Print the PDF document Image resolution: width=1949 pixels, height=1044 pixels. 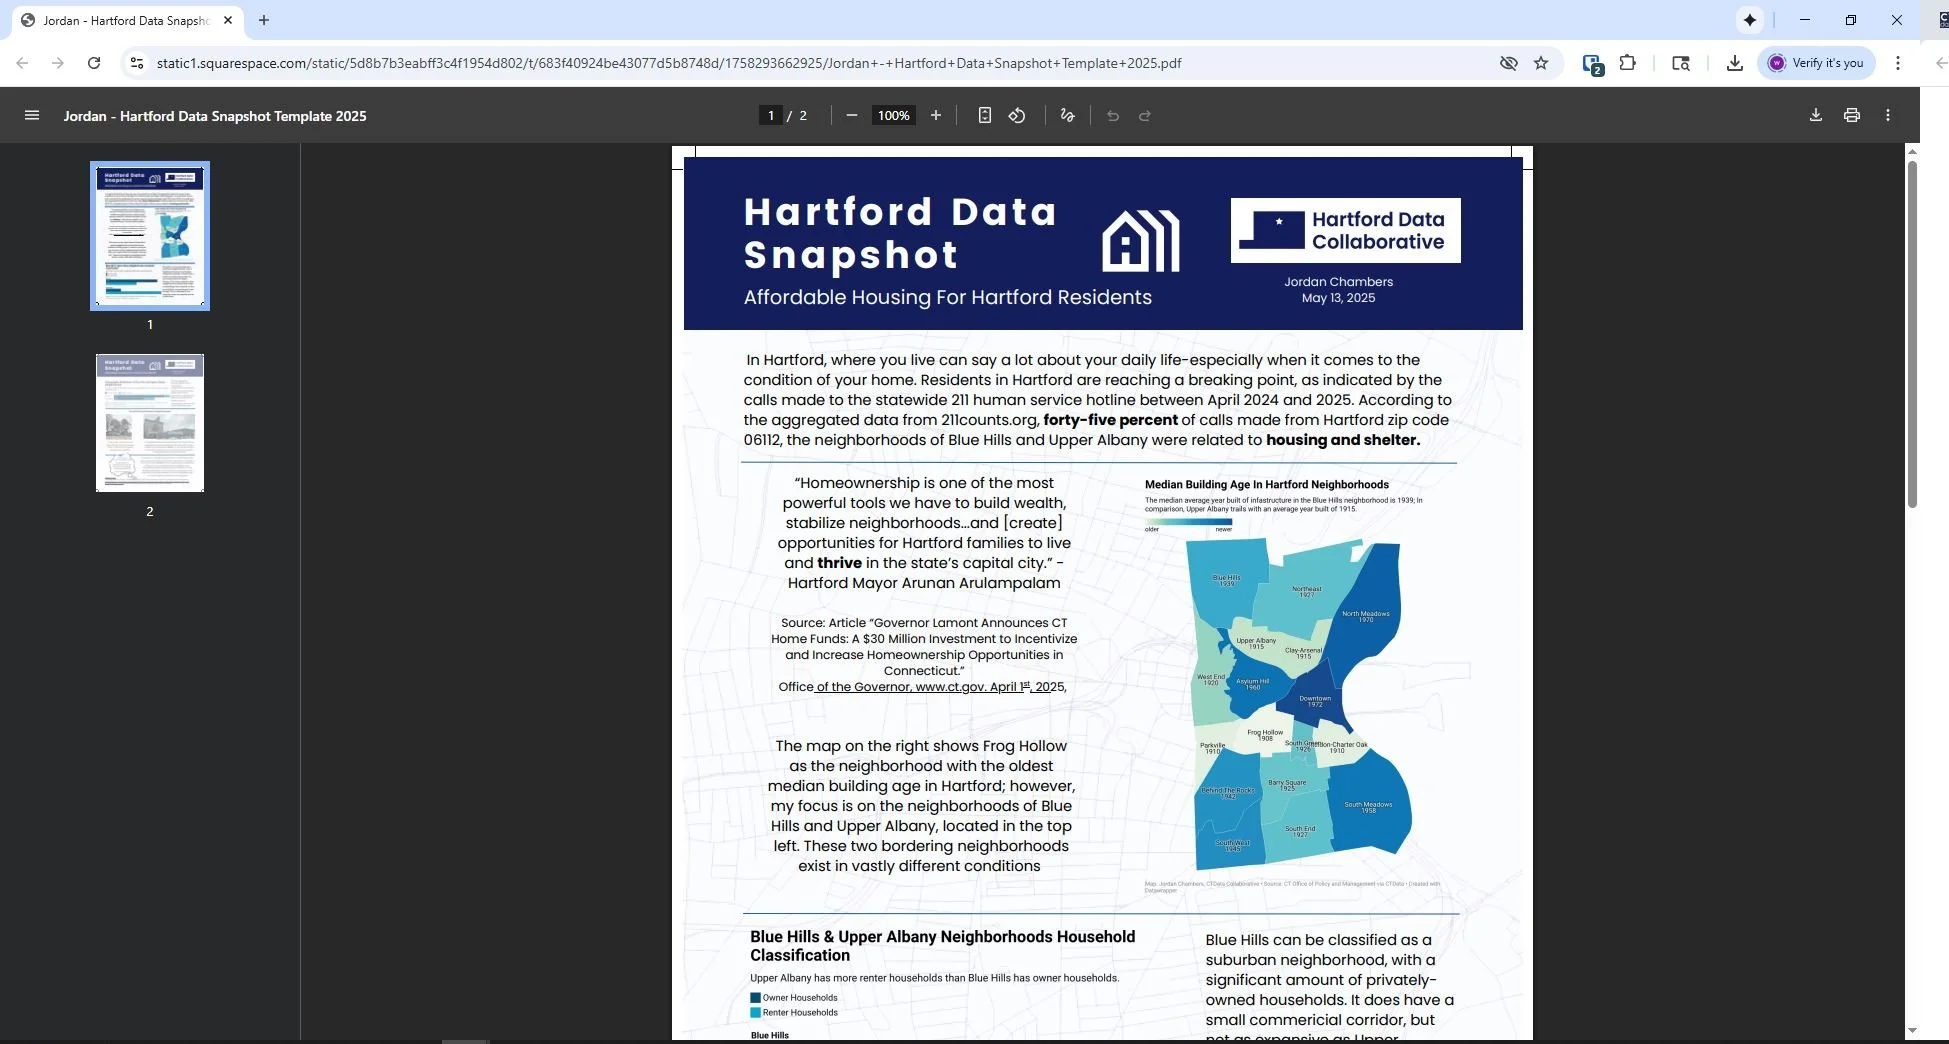coord(1852,116)
